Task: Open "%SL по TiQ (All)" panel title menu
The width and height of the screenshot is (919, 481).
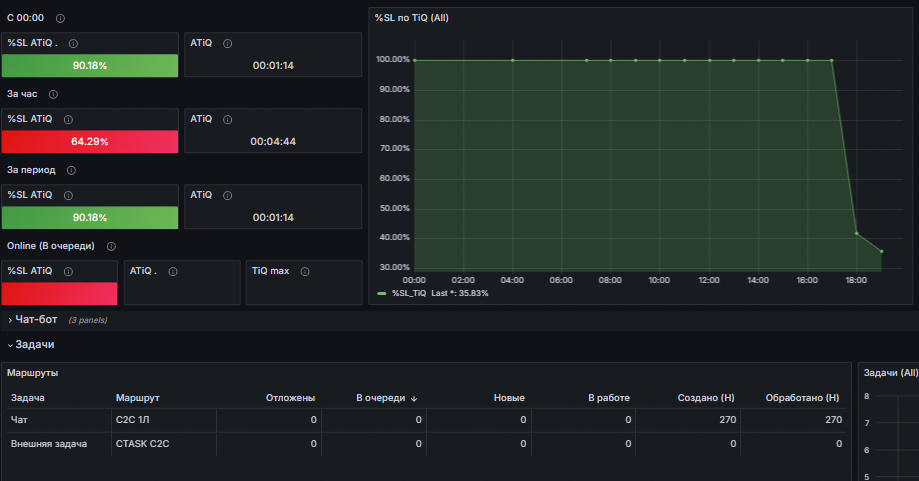Action: pyautogui.click(x=411, y=18)
